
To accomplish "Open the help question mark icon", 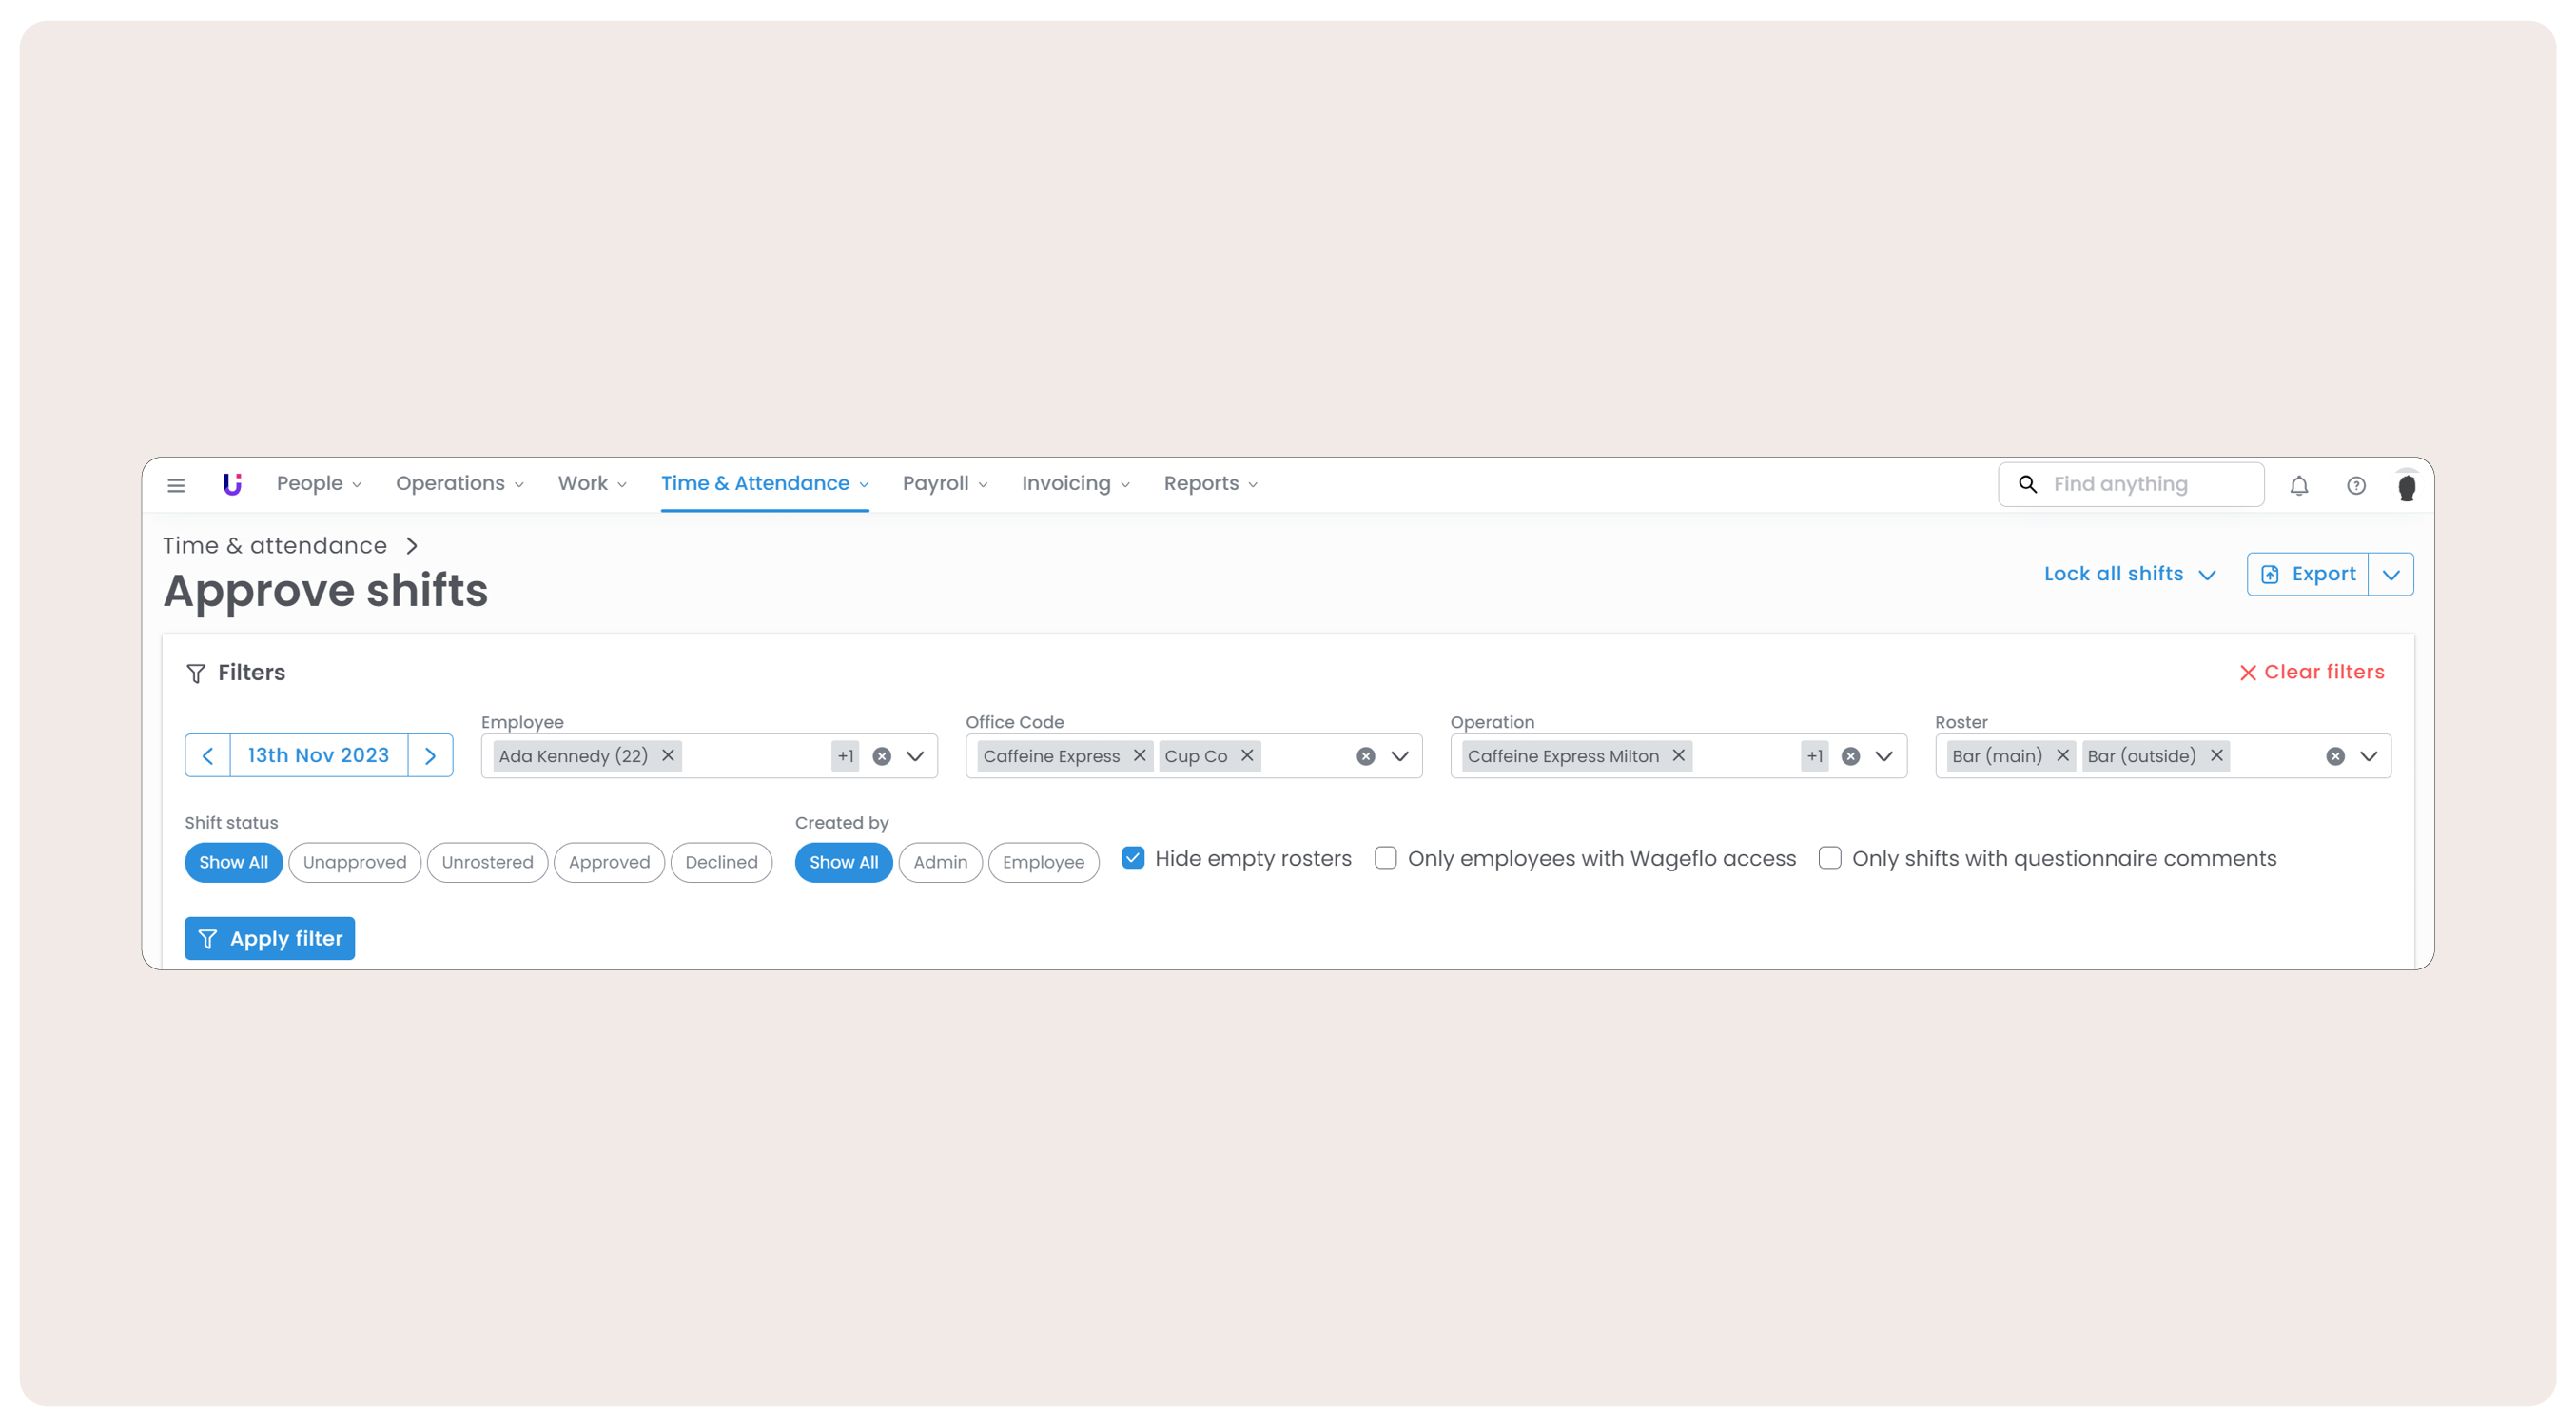I will point(2355,485).
